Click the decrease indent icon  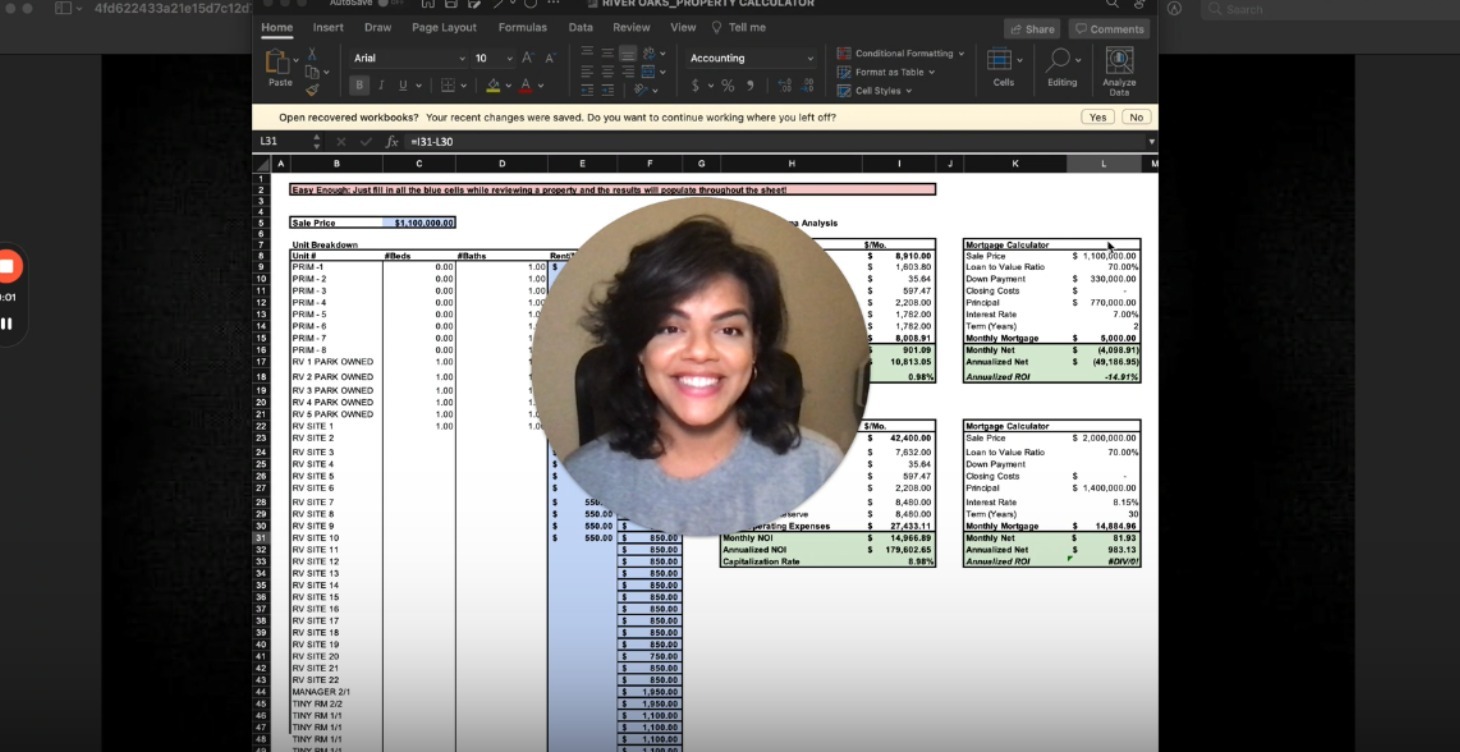[x=587, y=90]
